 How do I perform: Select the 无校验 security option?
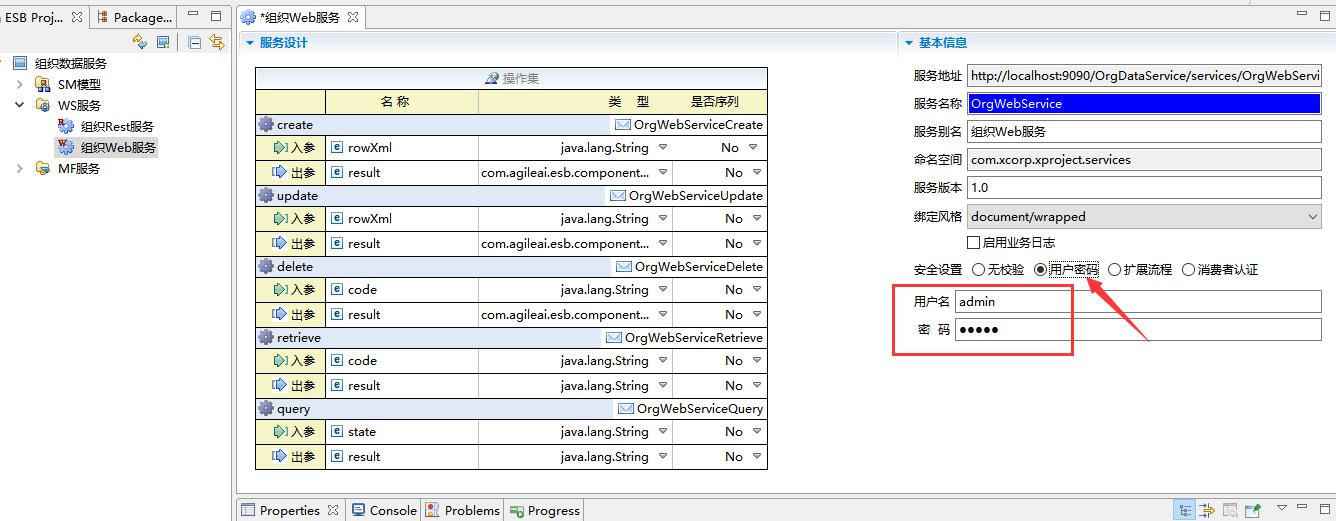[978, 270]
